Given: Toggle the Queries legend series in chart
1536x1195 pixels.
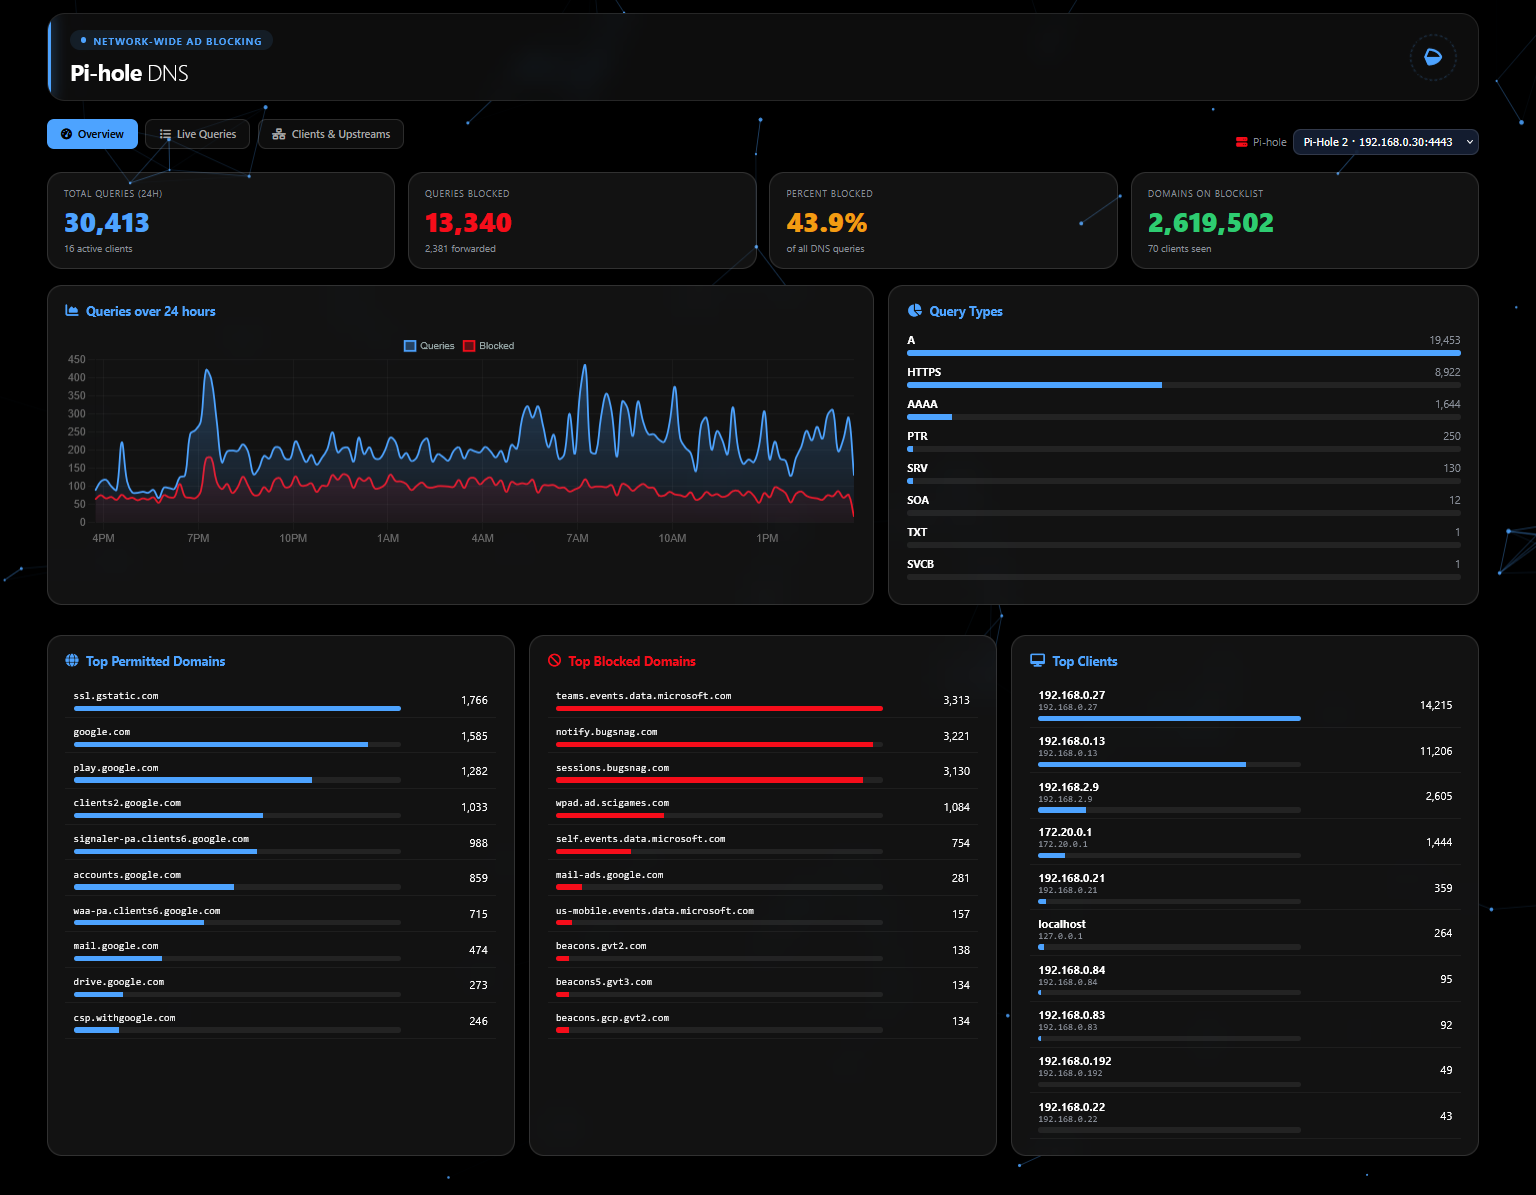Looking at the screenshot, I should (x=429, y=346).
